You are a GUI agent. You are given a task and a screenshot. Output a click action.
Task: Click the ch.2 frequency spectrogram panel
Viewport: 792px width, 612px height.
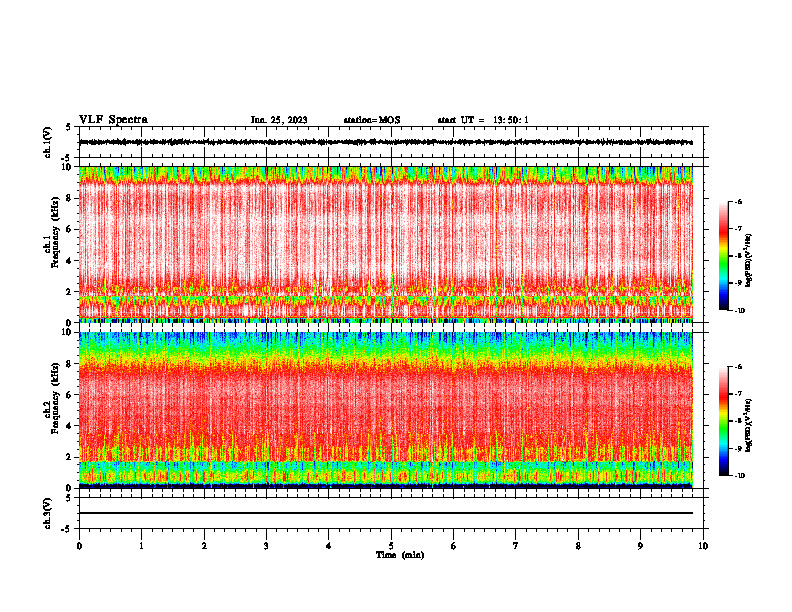386,410
